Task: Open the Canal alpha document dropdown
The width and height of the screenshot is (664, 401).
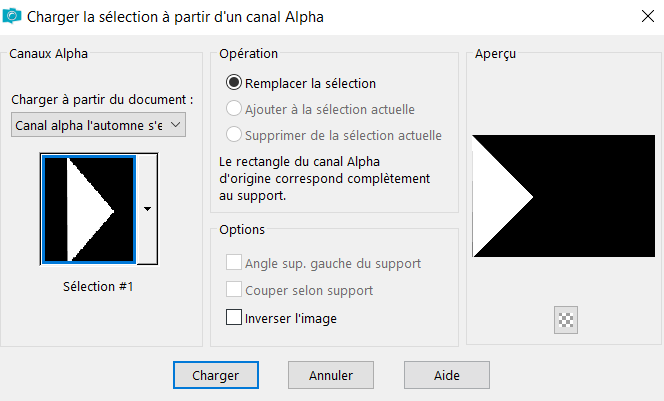Action: pos(98,125)
